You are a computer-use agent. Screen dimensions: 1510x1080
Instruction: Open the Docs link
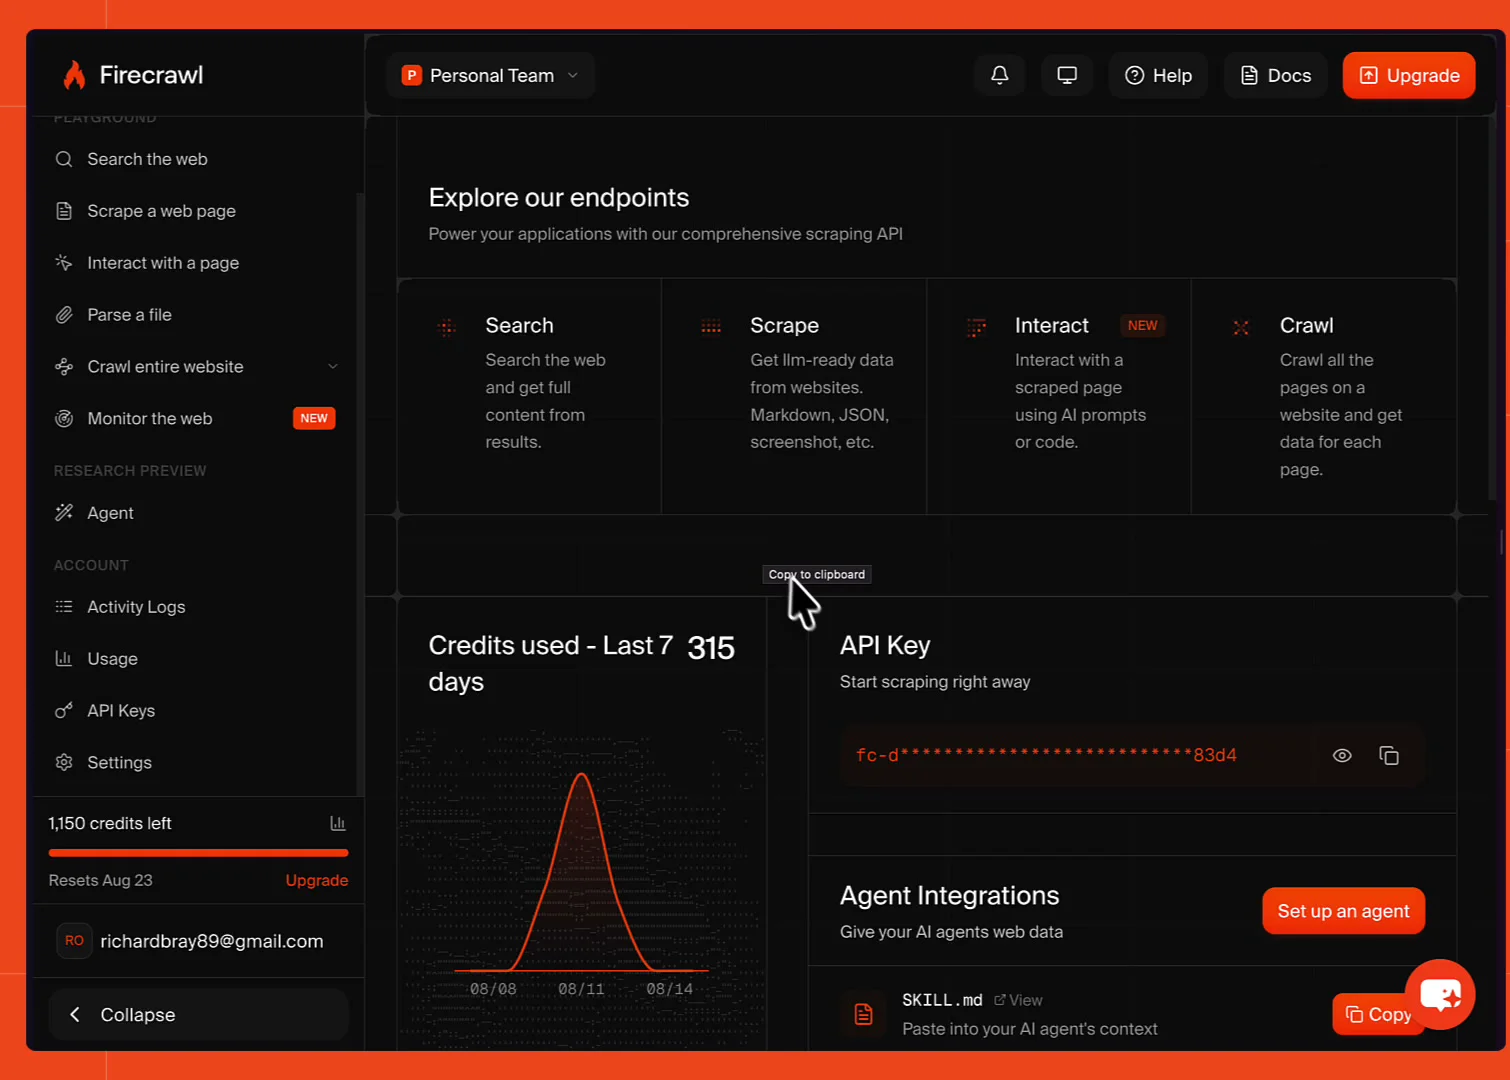click(x=1275, y=75)
